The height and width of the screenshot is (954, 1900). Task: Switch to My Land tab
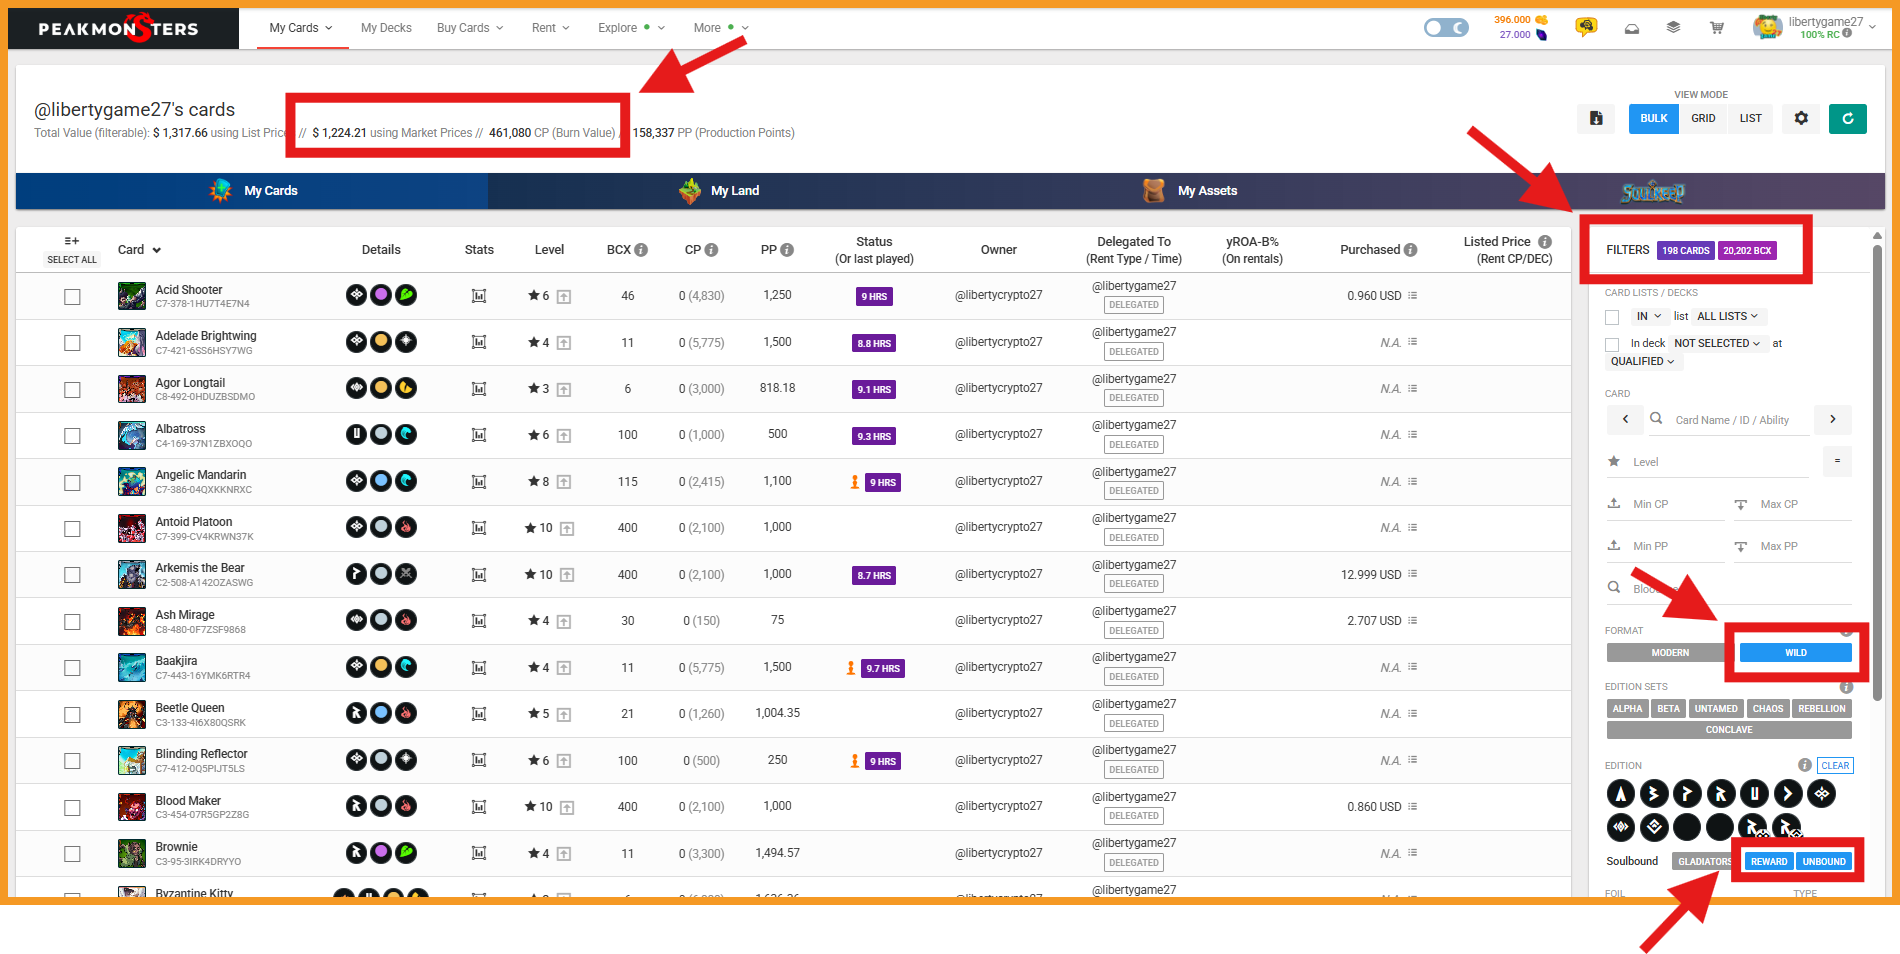coord(720,191)
